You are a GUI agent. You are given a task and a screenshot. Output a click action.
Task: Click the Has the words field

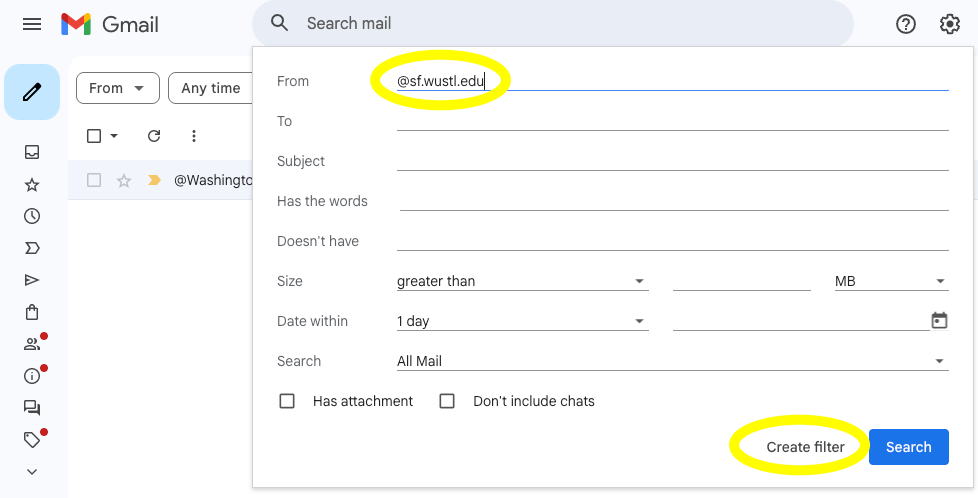pyautogui.click(x=674, y=201)
